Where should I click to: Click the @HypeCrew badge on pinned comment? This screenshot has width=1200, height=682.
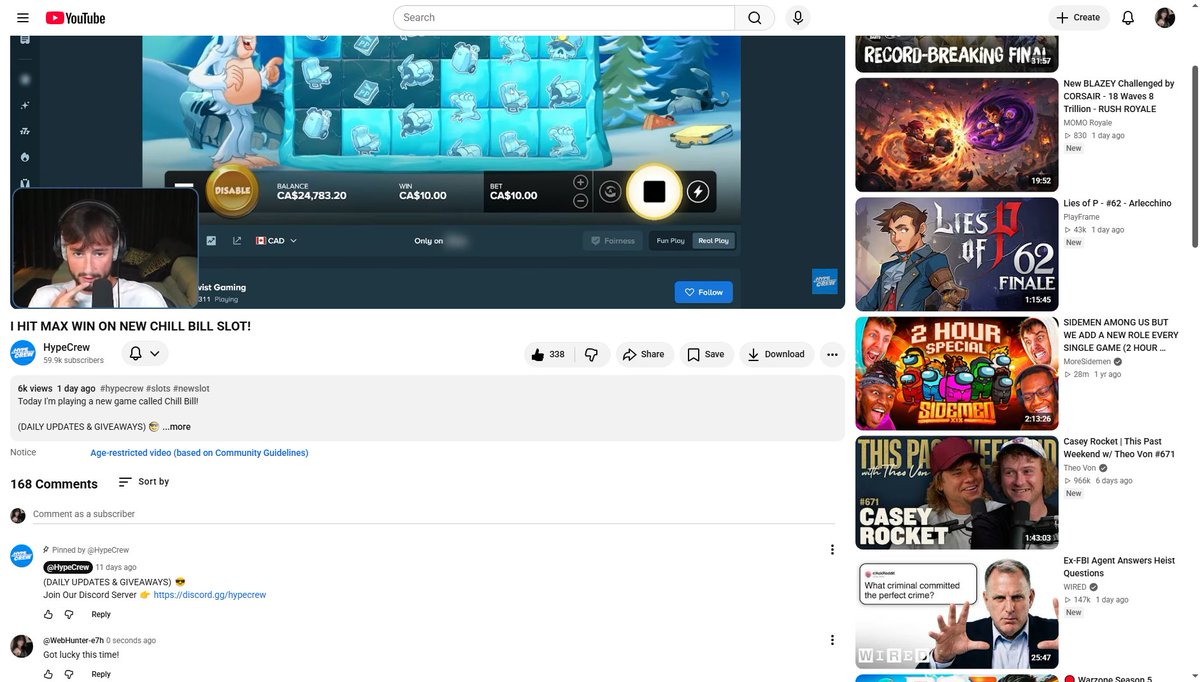68,567
